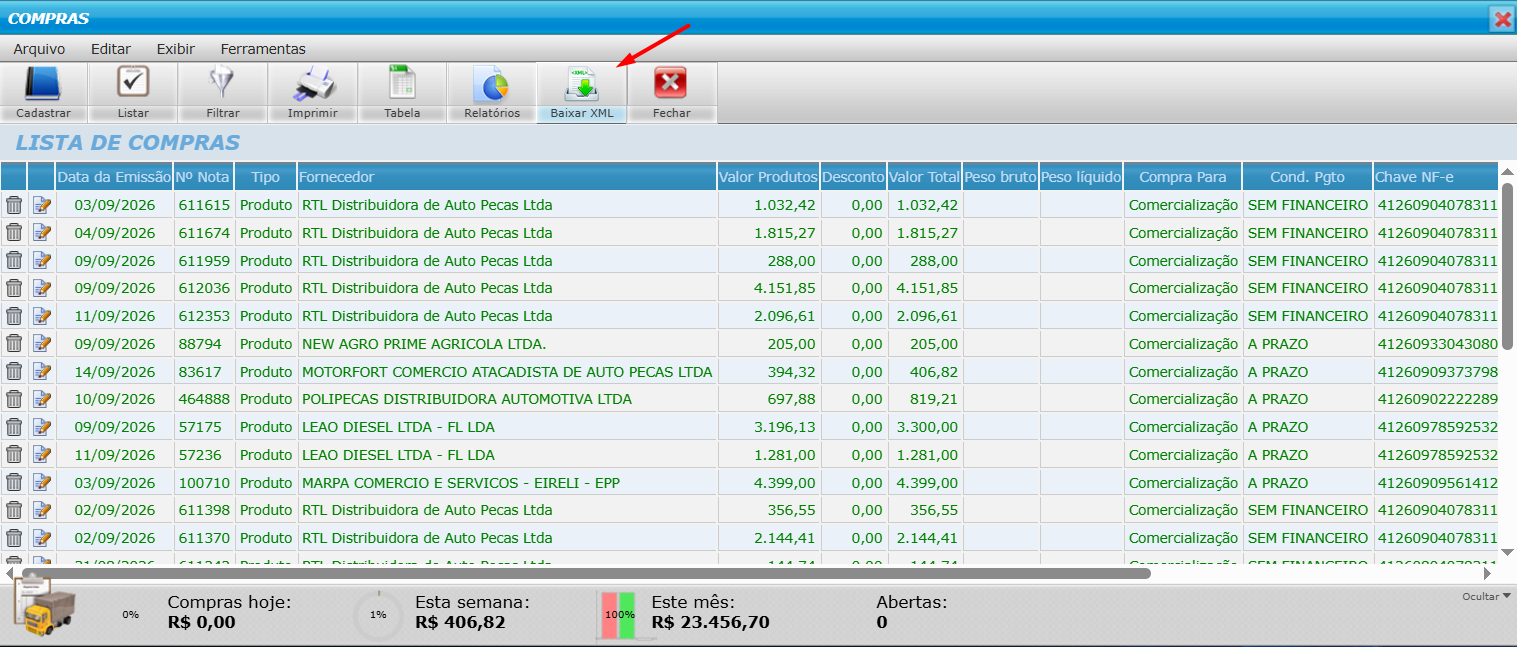Click the Fornecedor column header
The image size is (1517, 647).
[507, 177]
